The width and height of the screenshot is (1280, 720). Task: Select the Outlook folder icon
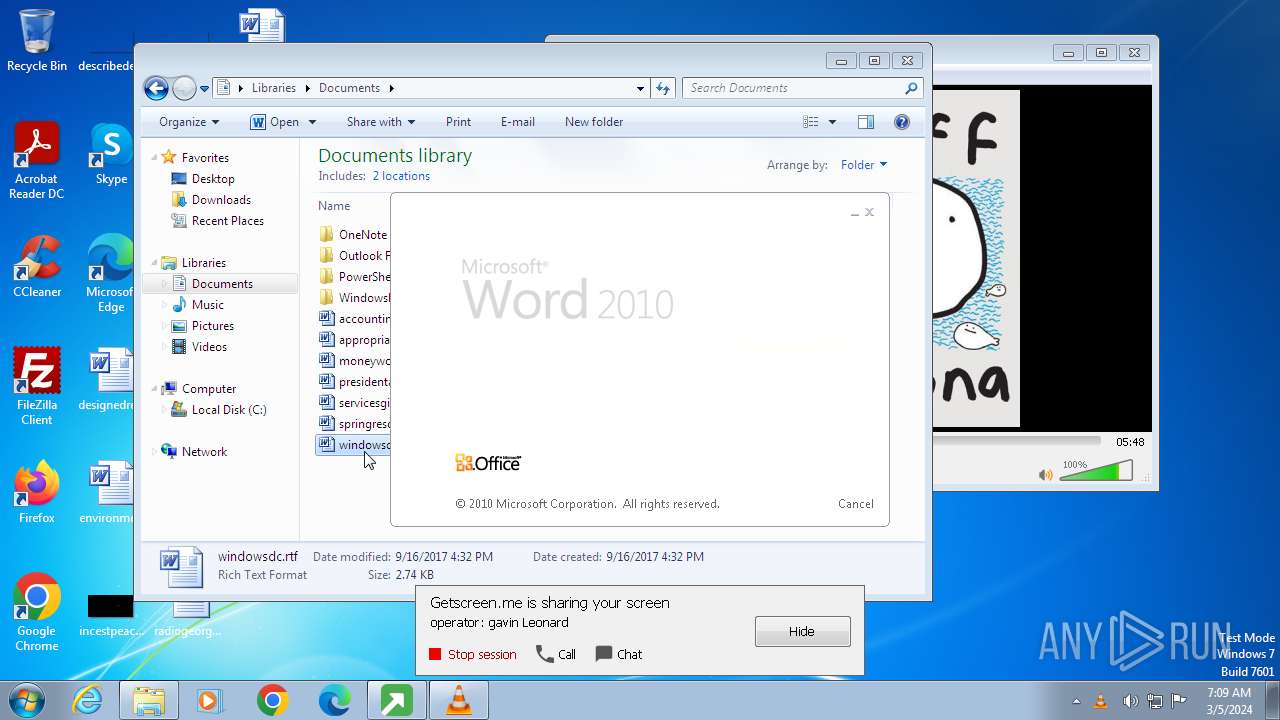[326, 256]
